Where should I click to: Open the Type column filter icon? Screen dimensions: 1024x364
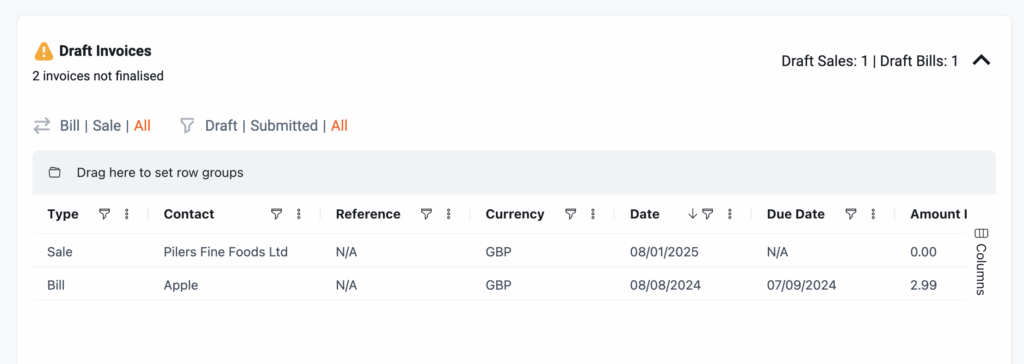tap(104, 214)
